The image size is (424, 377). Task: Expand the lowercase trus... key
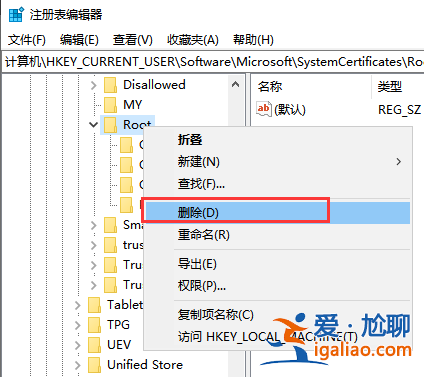point(94,245)
